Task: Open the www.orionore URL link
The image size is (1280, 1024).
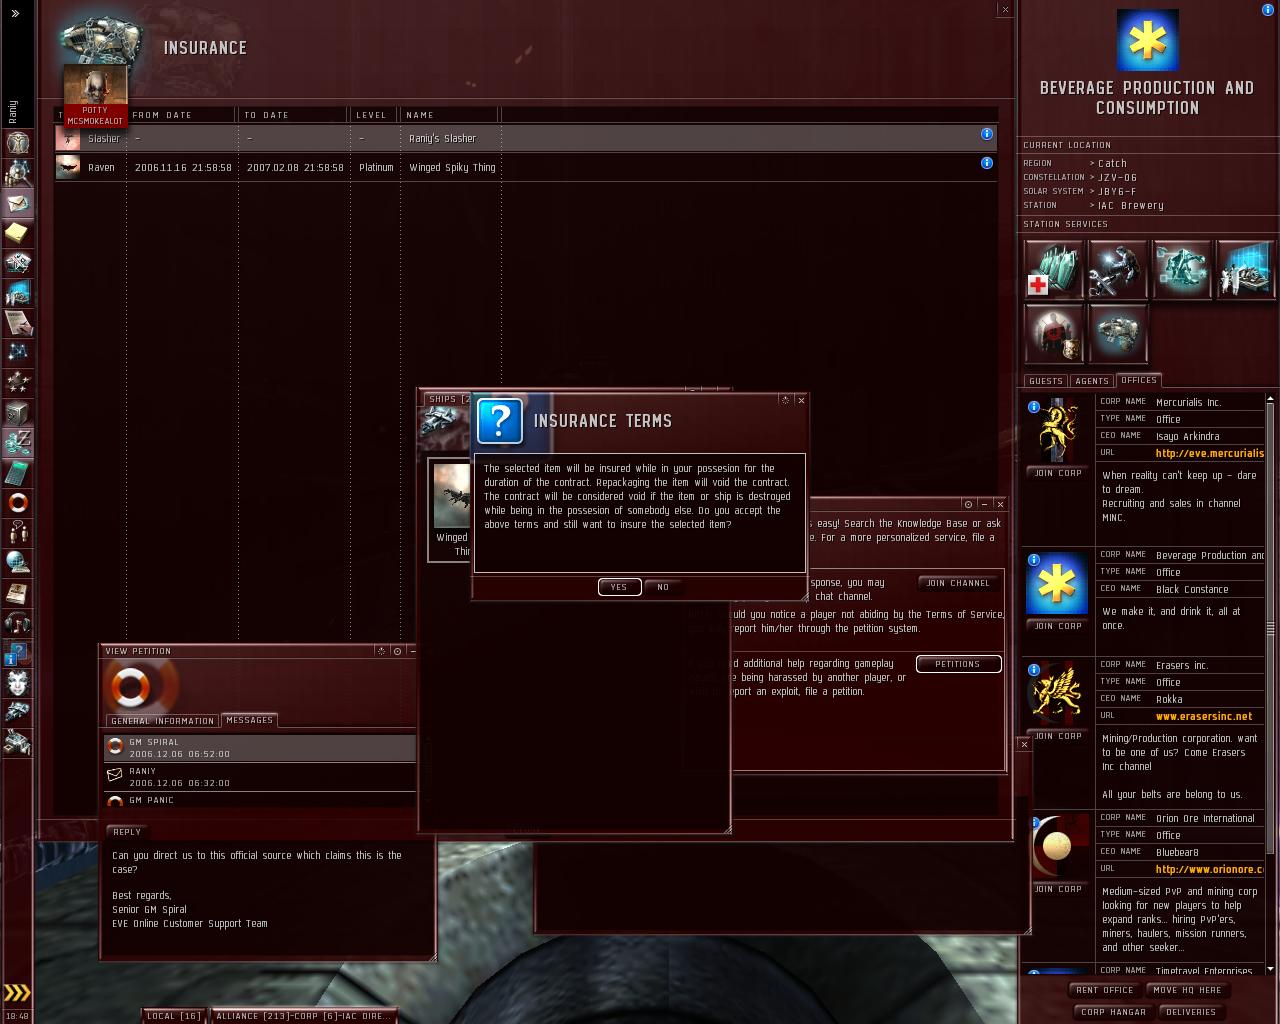Action: tap(1210, 869)
